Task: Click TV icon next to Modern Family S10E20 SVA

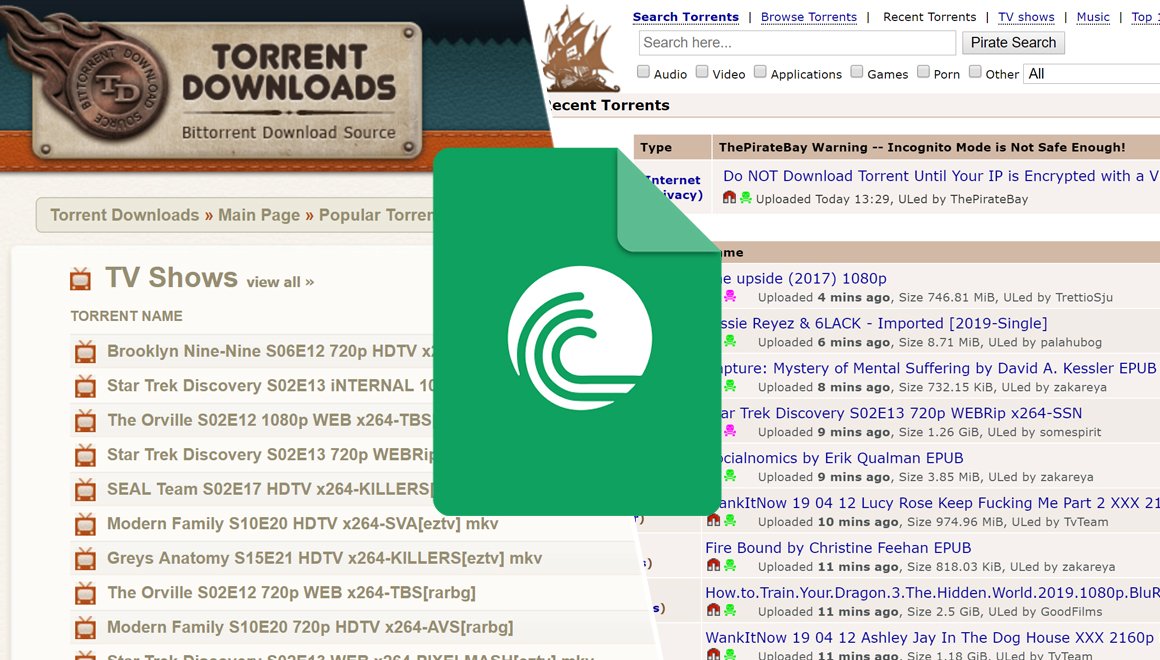Action: [x=85, y=525]
